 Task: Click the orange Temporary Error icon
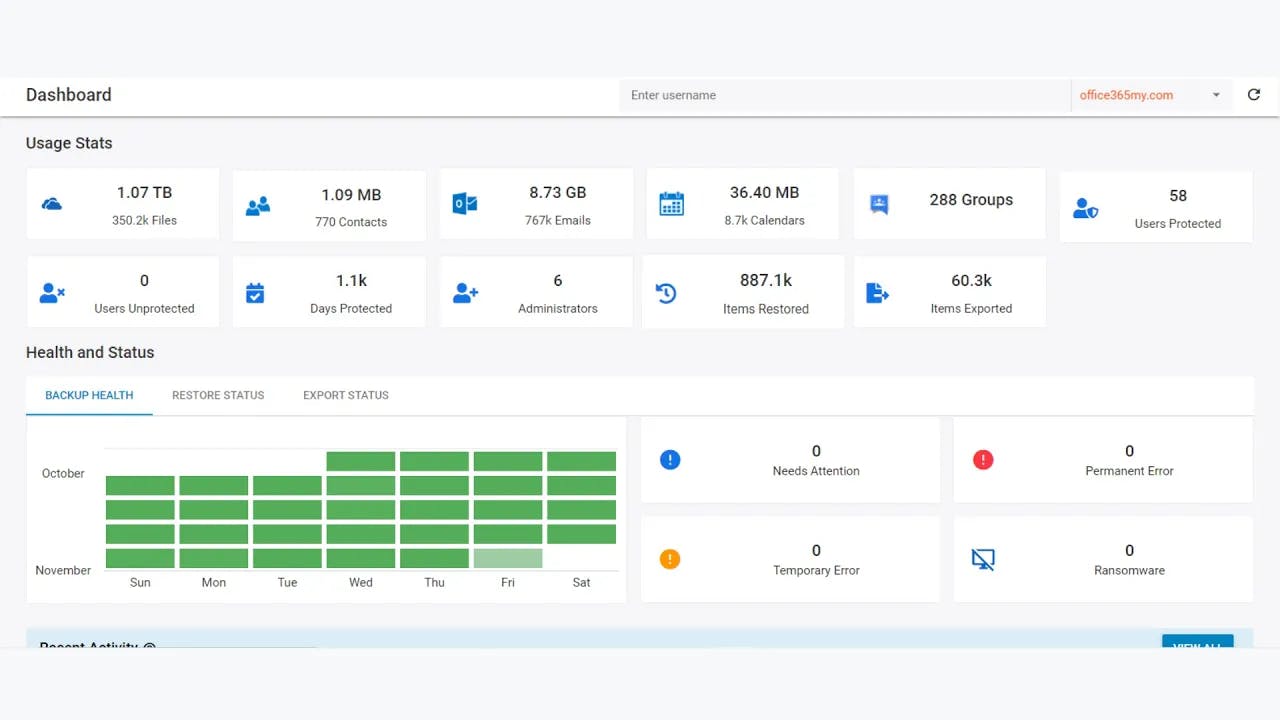(670, 558)
